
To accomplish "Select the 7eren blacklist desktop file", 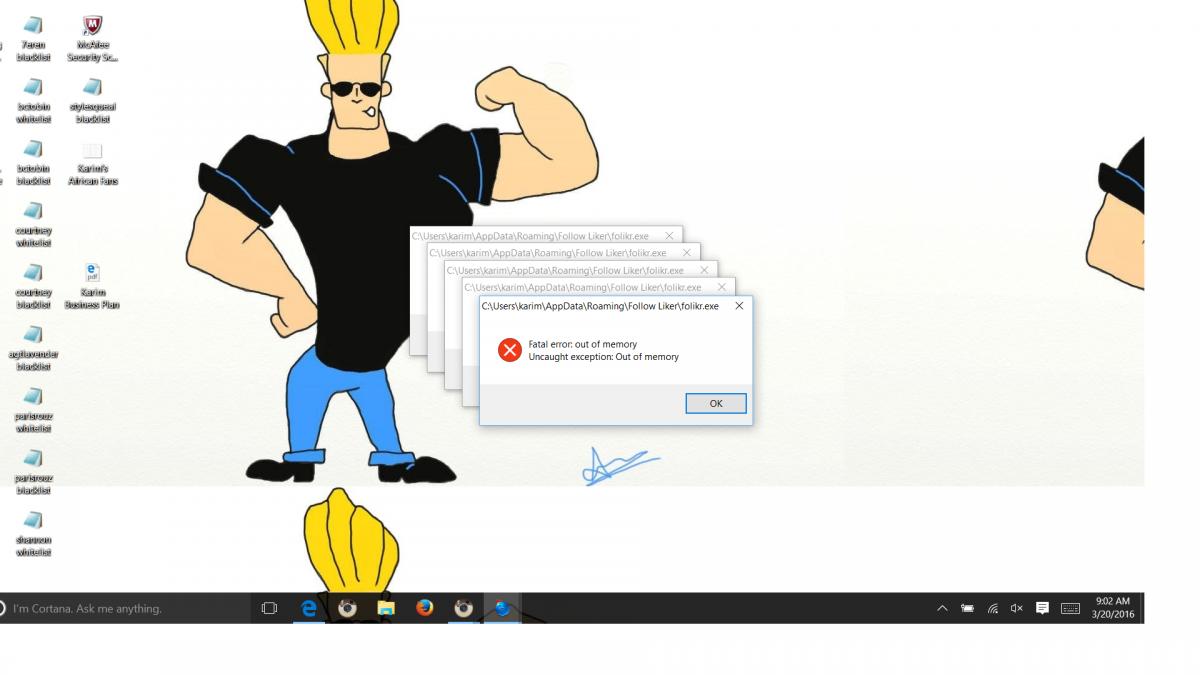I will (x=33, y=39).
